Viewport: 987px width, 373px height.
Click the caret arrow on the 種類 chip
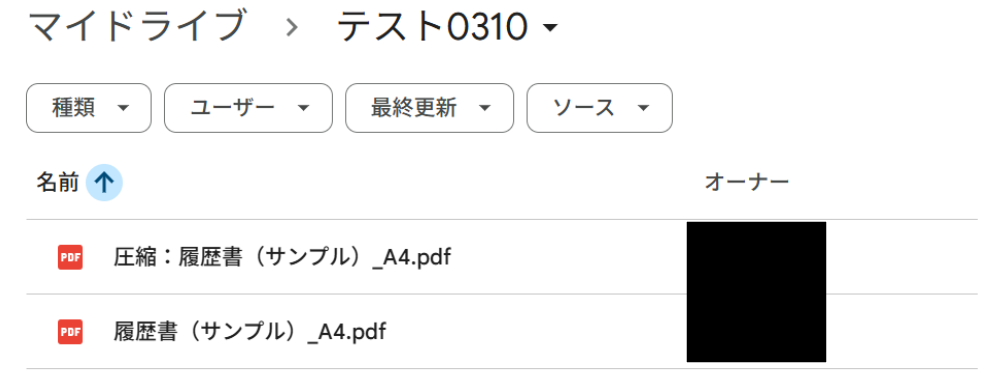point(123,108)
